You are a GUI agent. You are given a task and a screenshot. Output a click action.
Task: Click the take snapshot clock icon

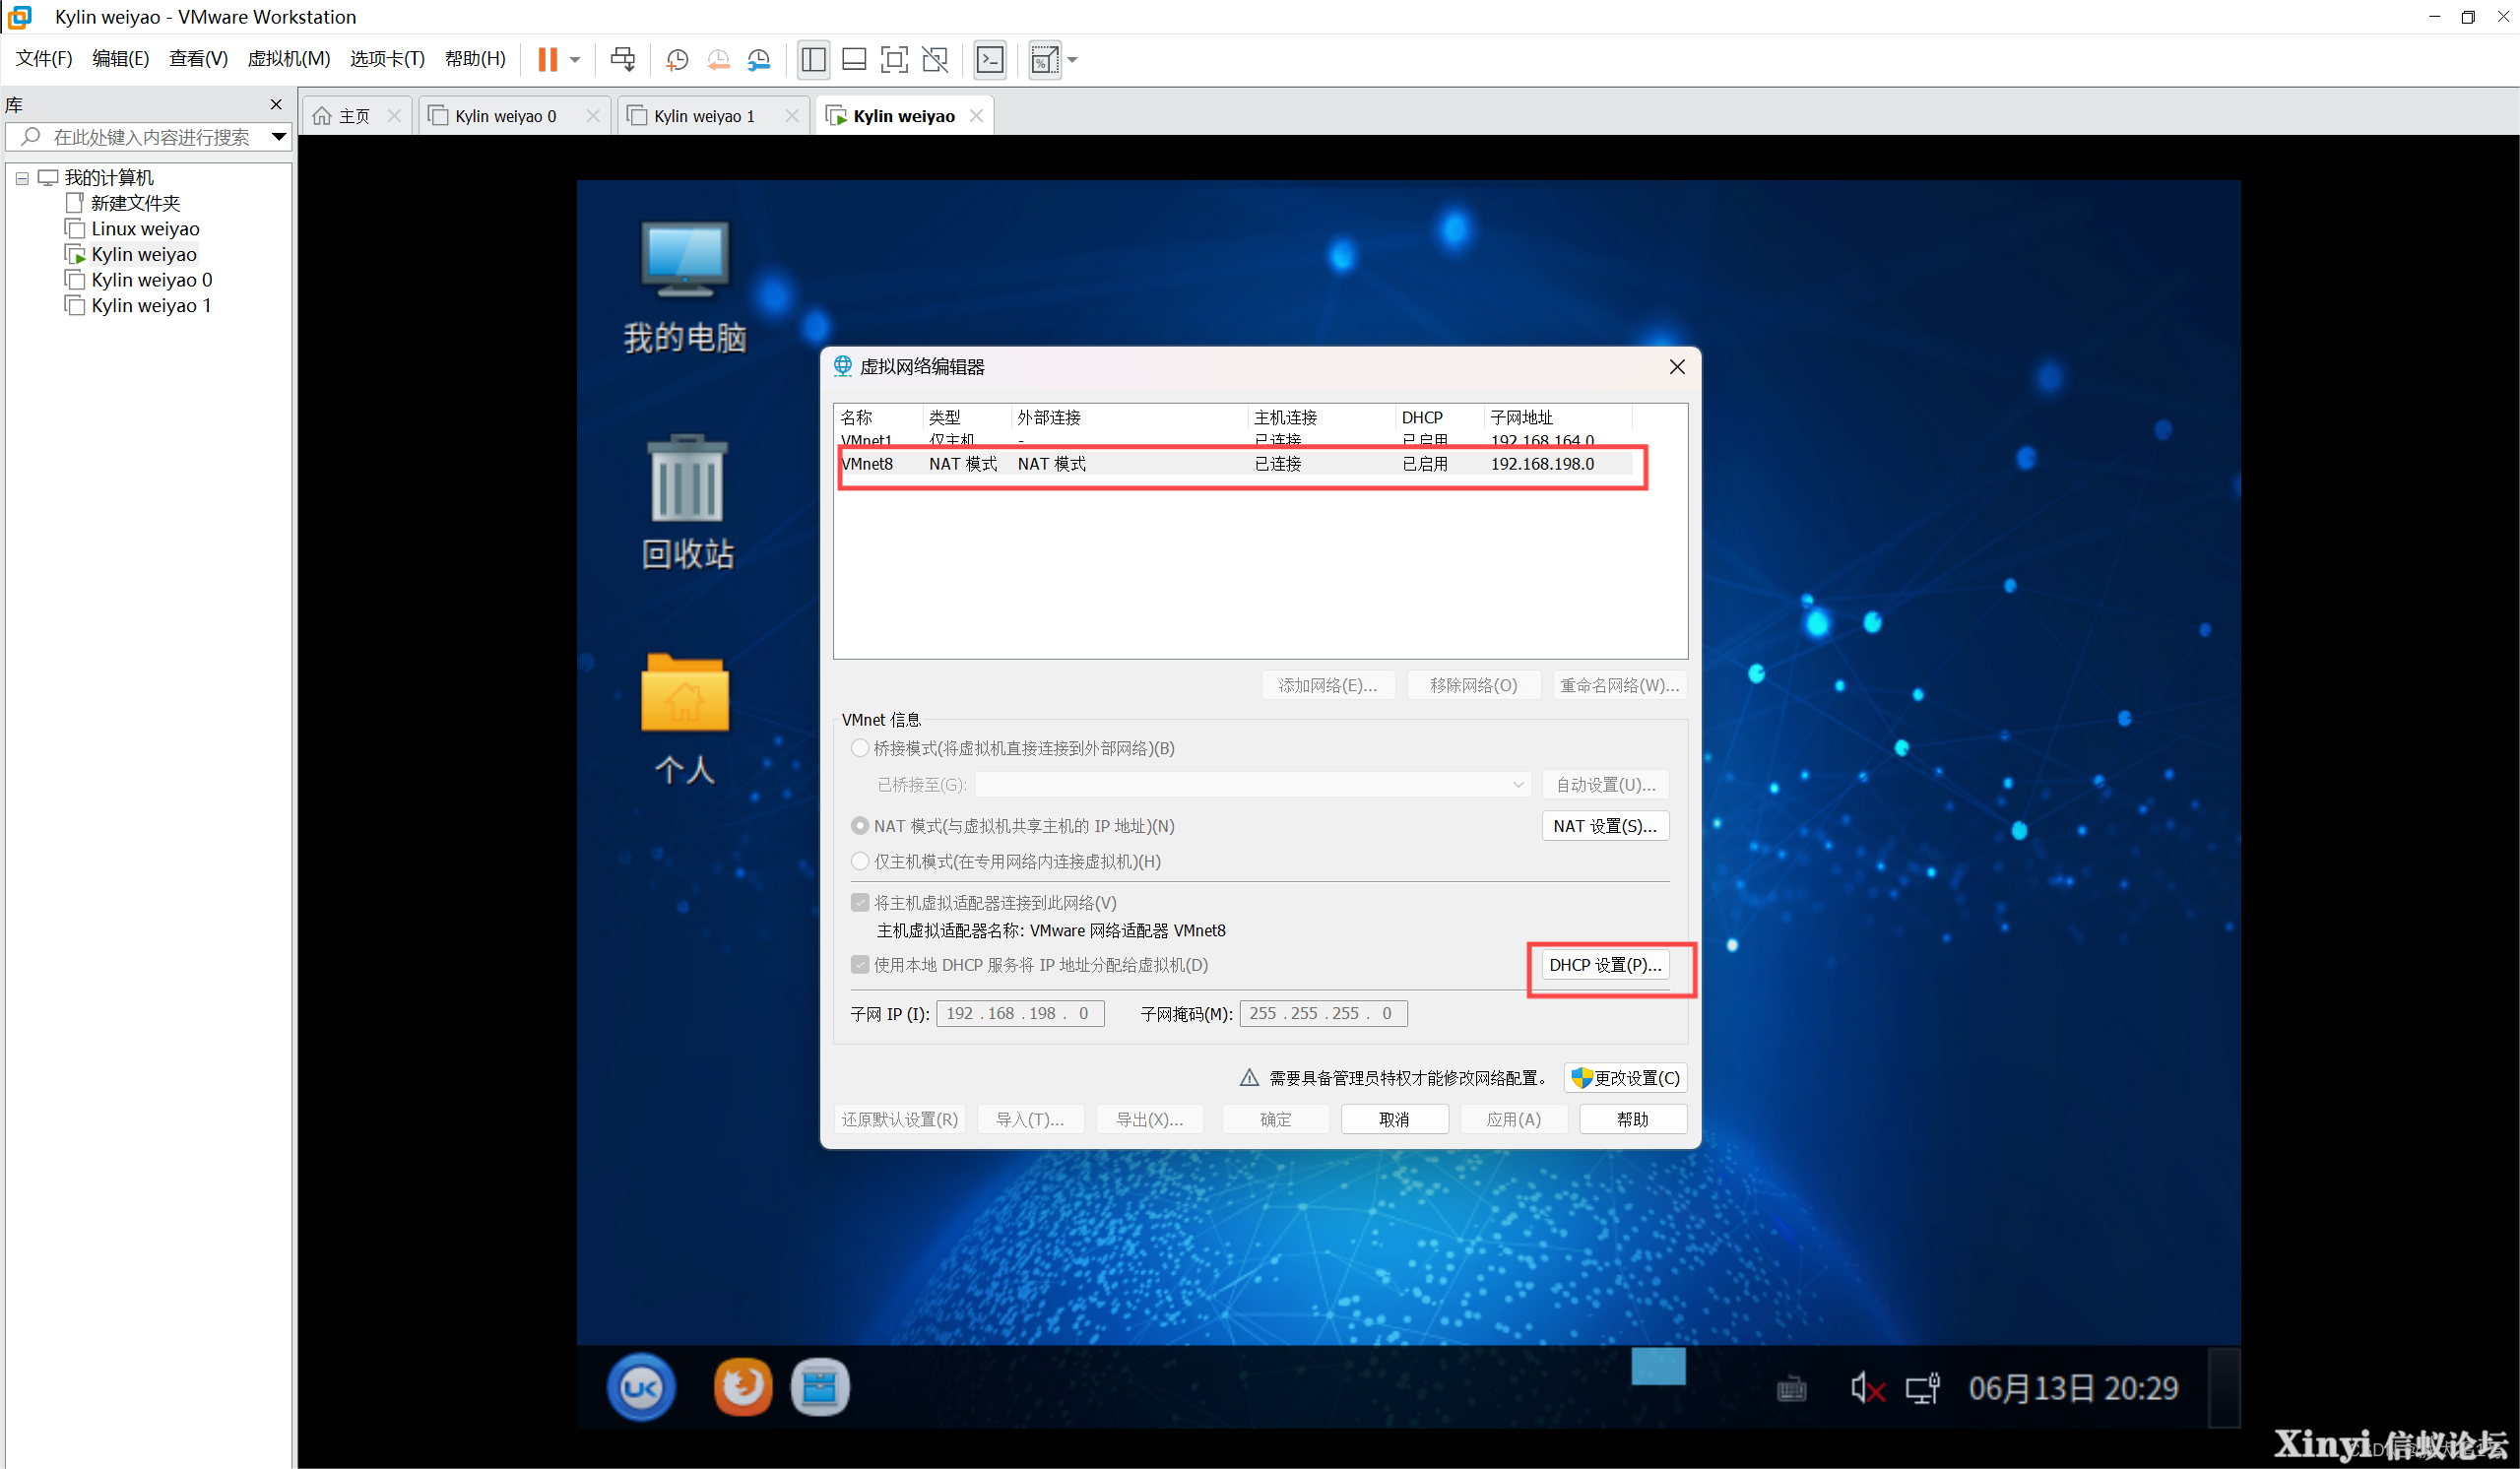coord(677,60)
